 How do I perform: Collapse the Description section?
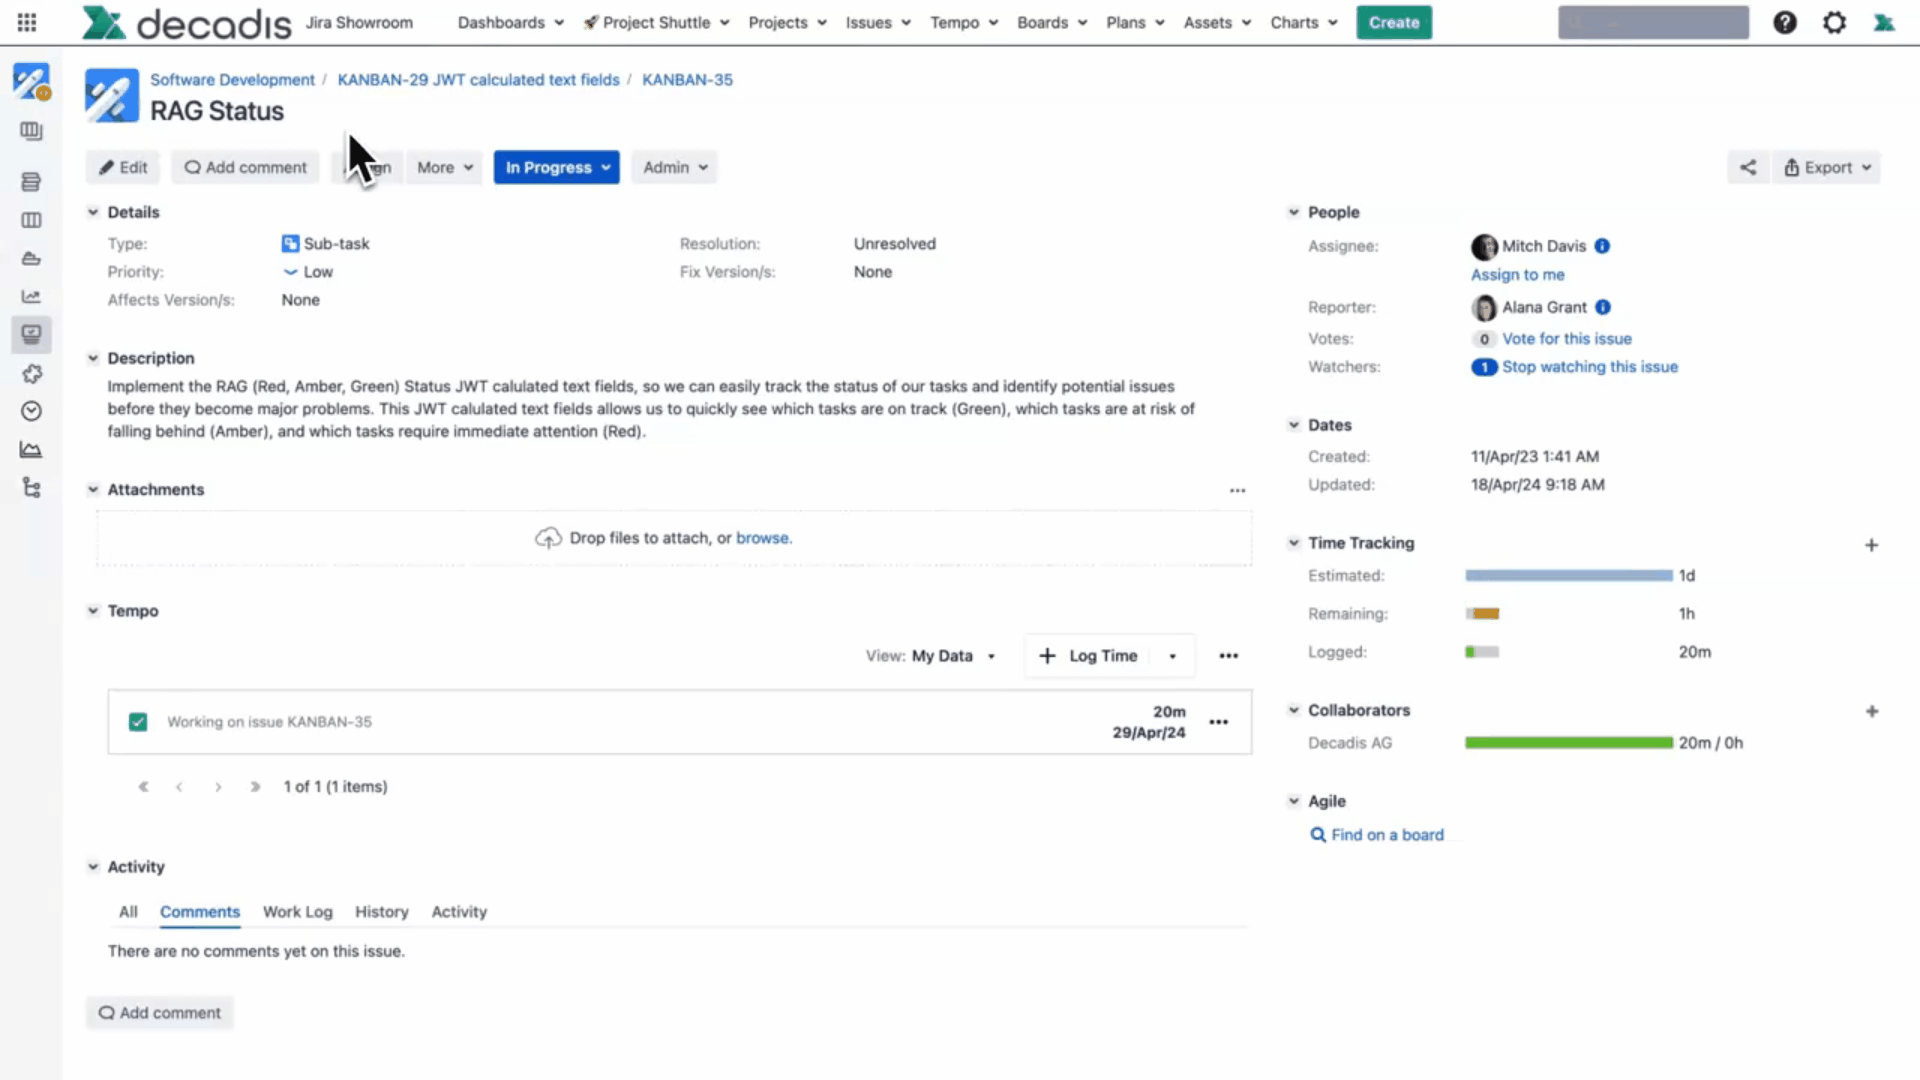(x=93, y=358)
